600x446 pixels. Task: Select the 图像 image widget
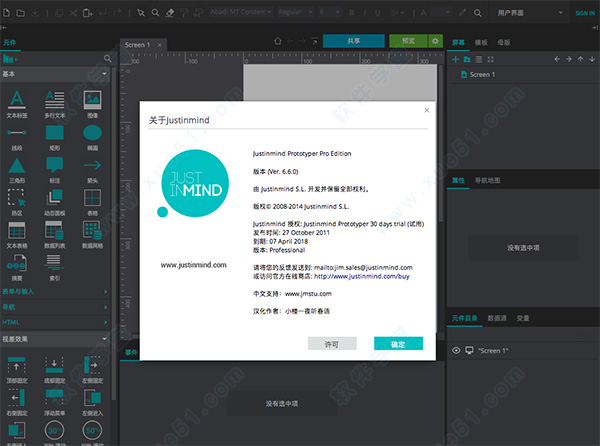92,104
